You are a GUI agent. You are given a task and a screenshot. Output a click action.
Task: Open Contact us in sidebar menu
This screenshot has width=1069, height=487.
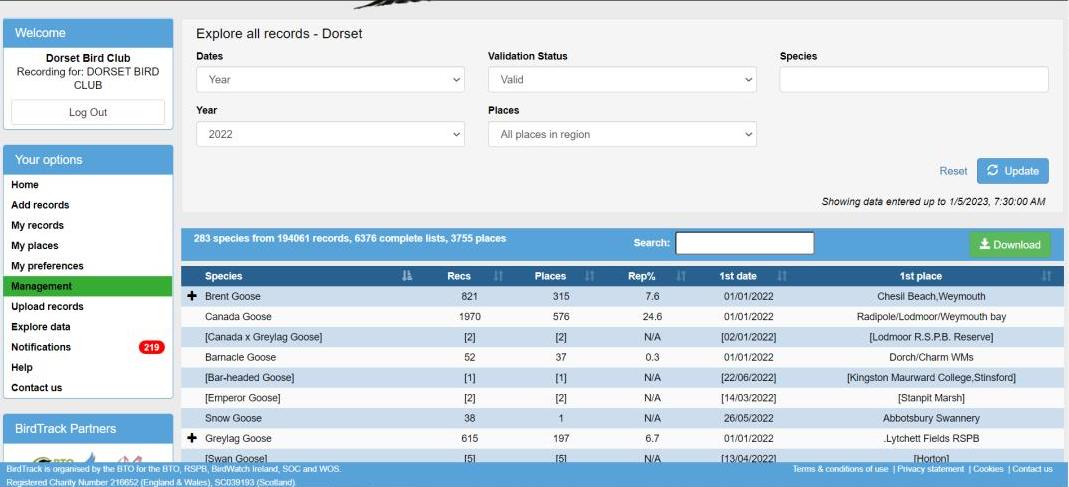click(37, 388)
